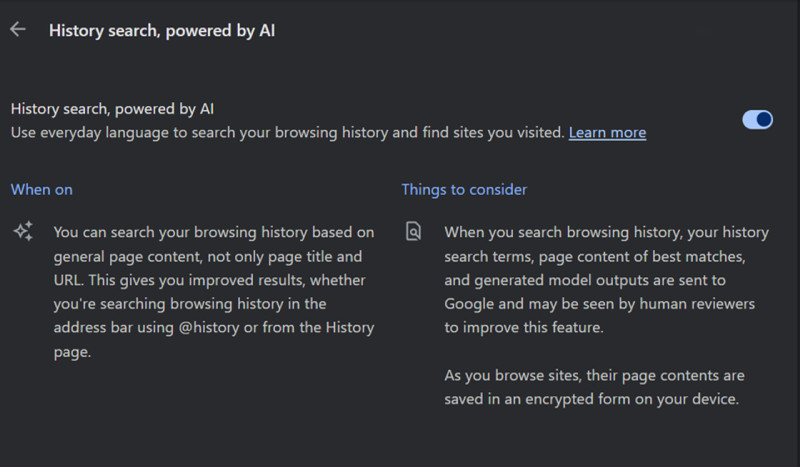The image size is (800, 467).
Task: Select the "When on" heading
Action: point(42,189)
